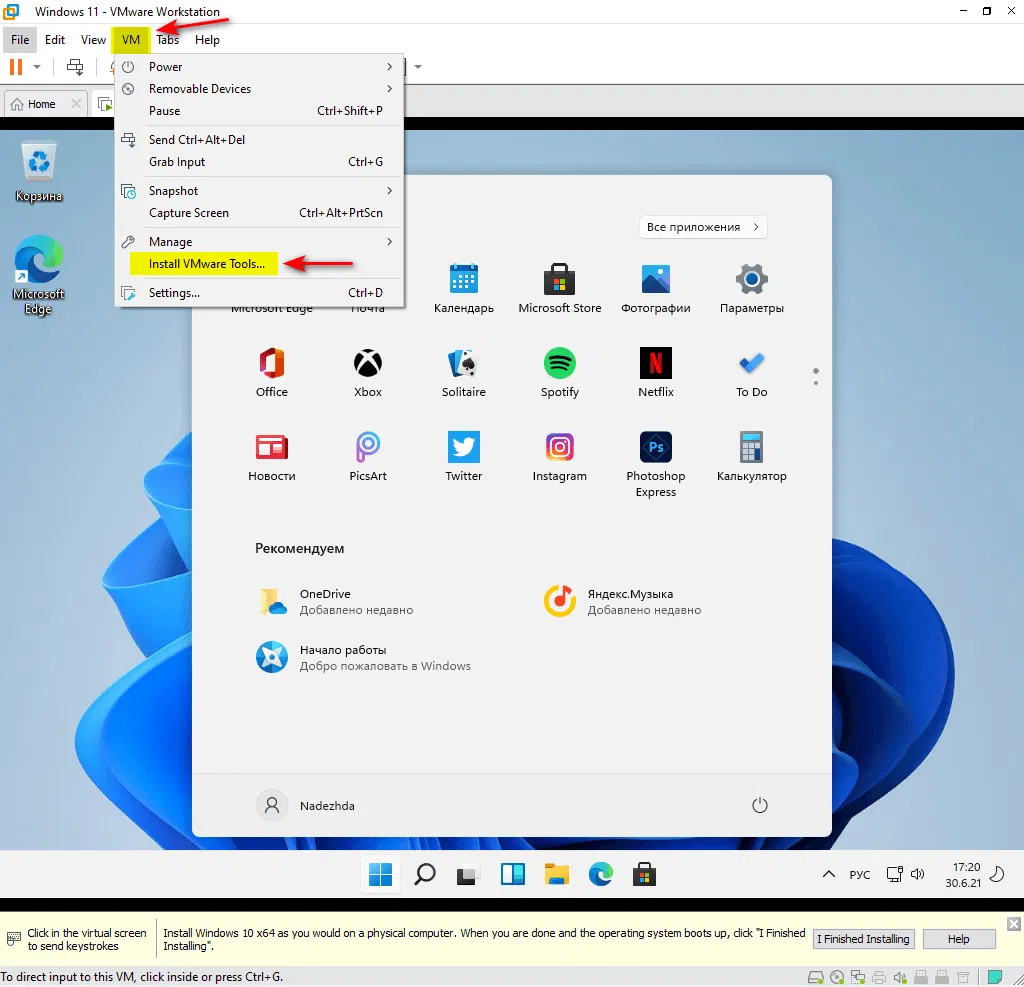Open the Widgets taskbar icon
1024x987 pixels.
(513, 874)
